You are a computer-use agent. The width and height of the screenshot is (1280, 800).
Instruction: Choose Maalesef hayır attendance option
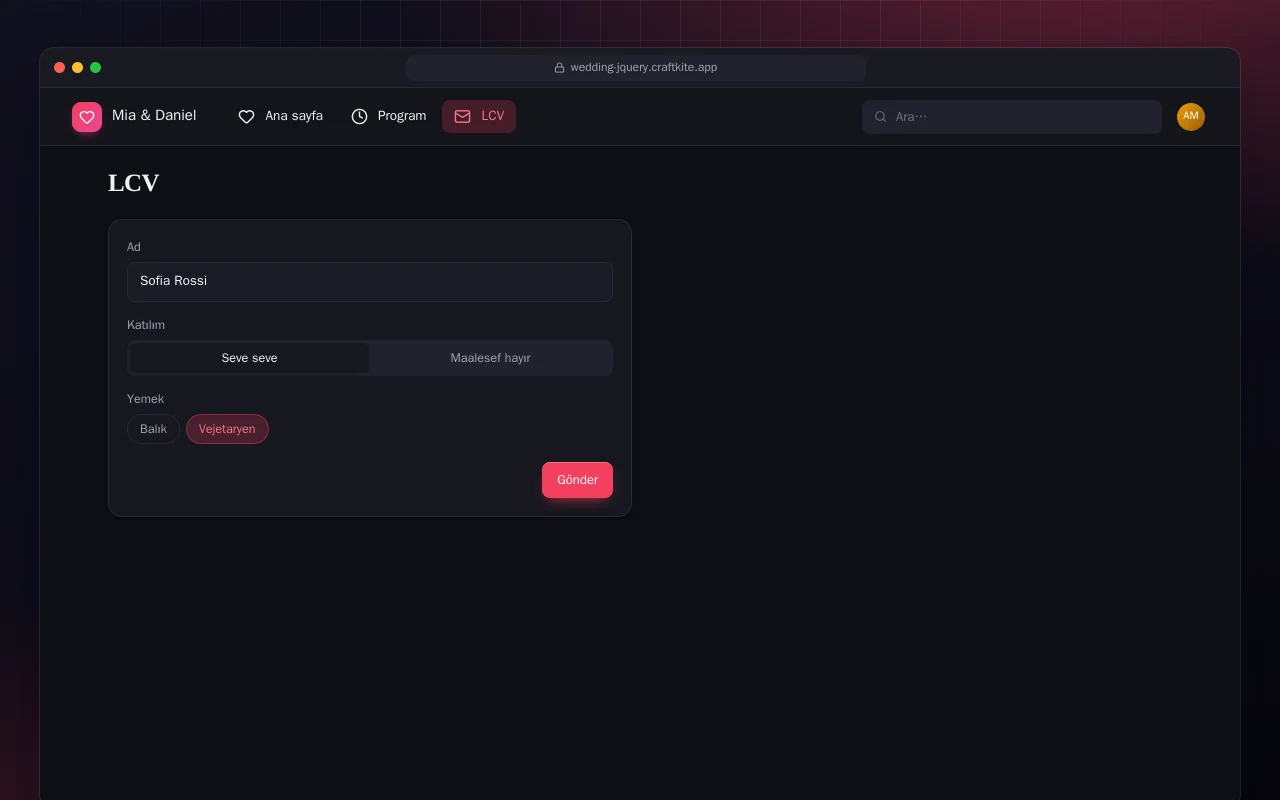[490, 358]
